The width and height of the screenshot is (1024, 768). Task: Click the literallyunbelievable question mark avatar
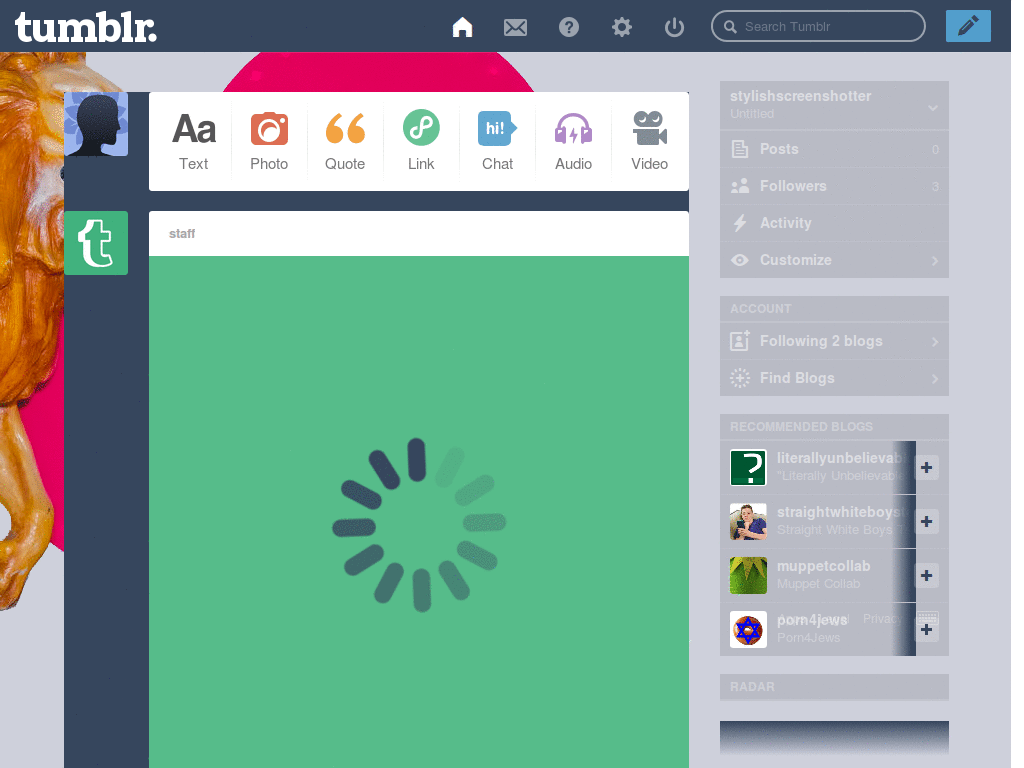click(x=748, y=468)
